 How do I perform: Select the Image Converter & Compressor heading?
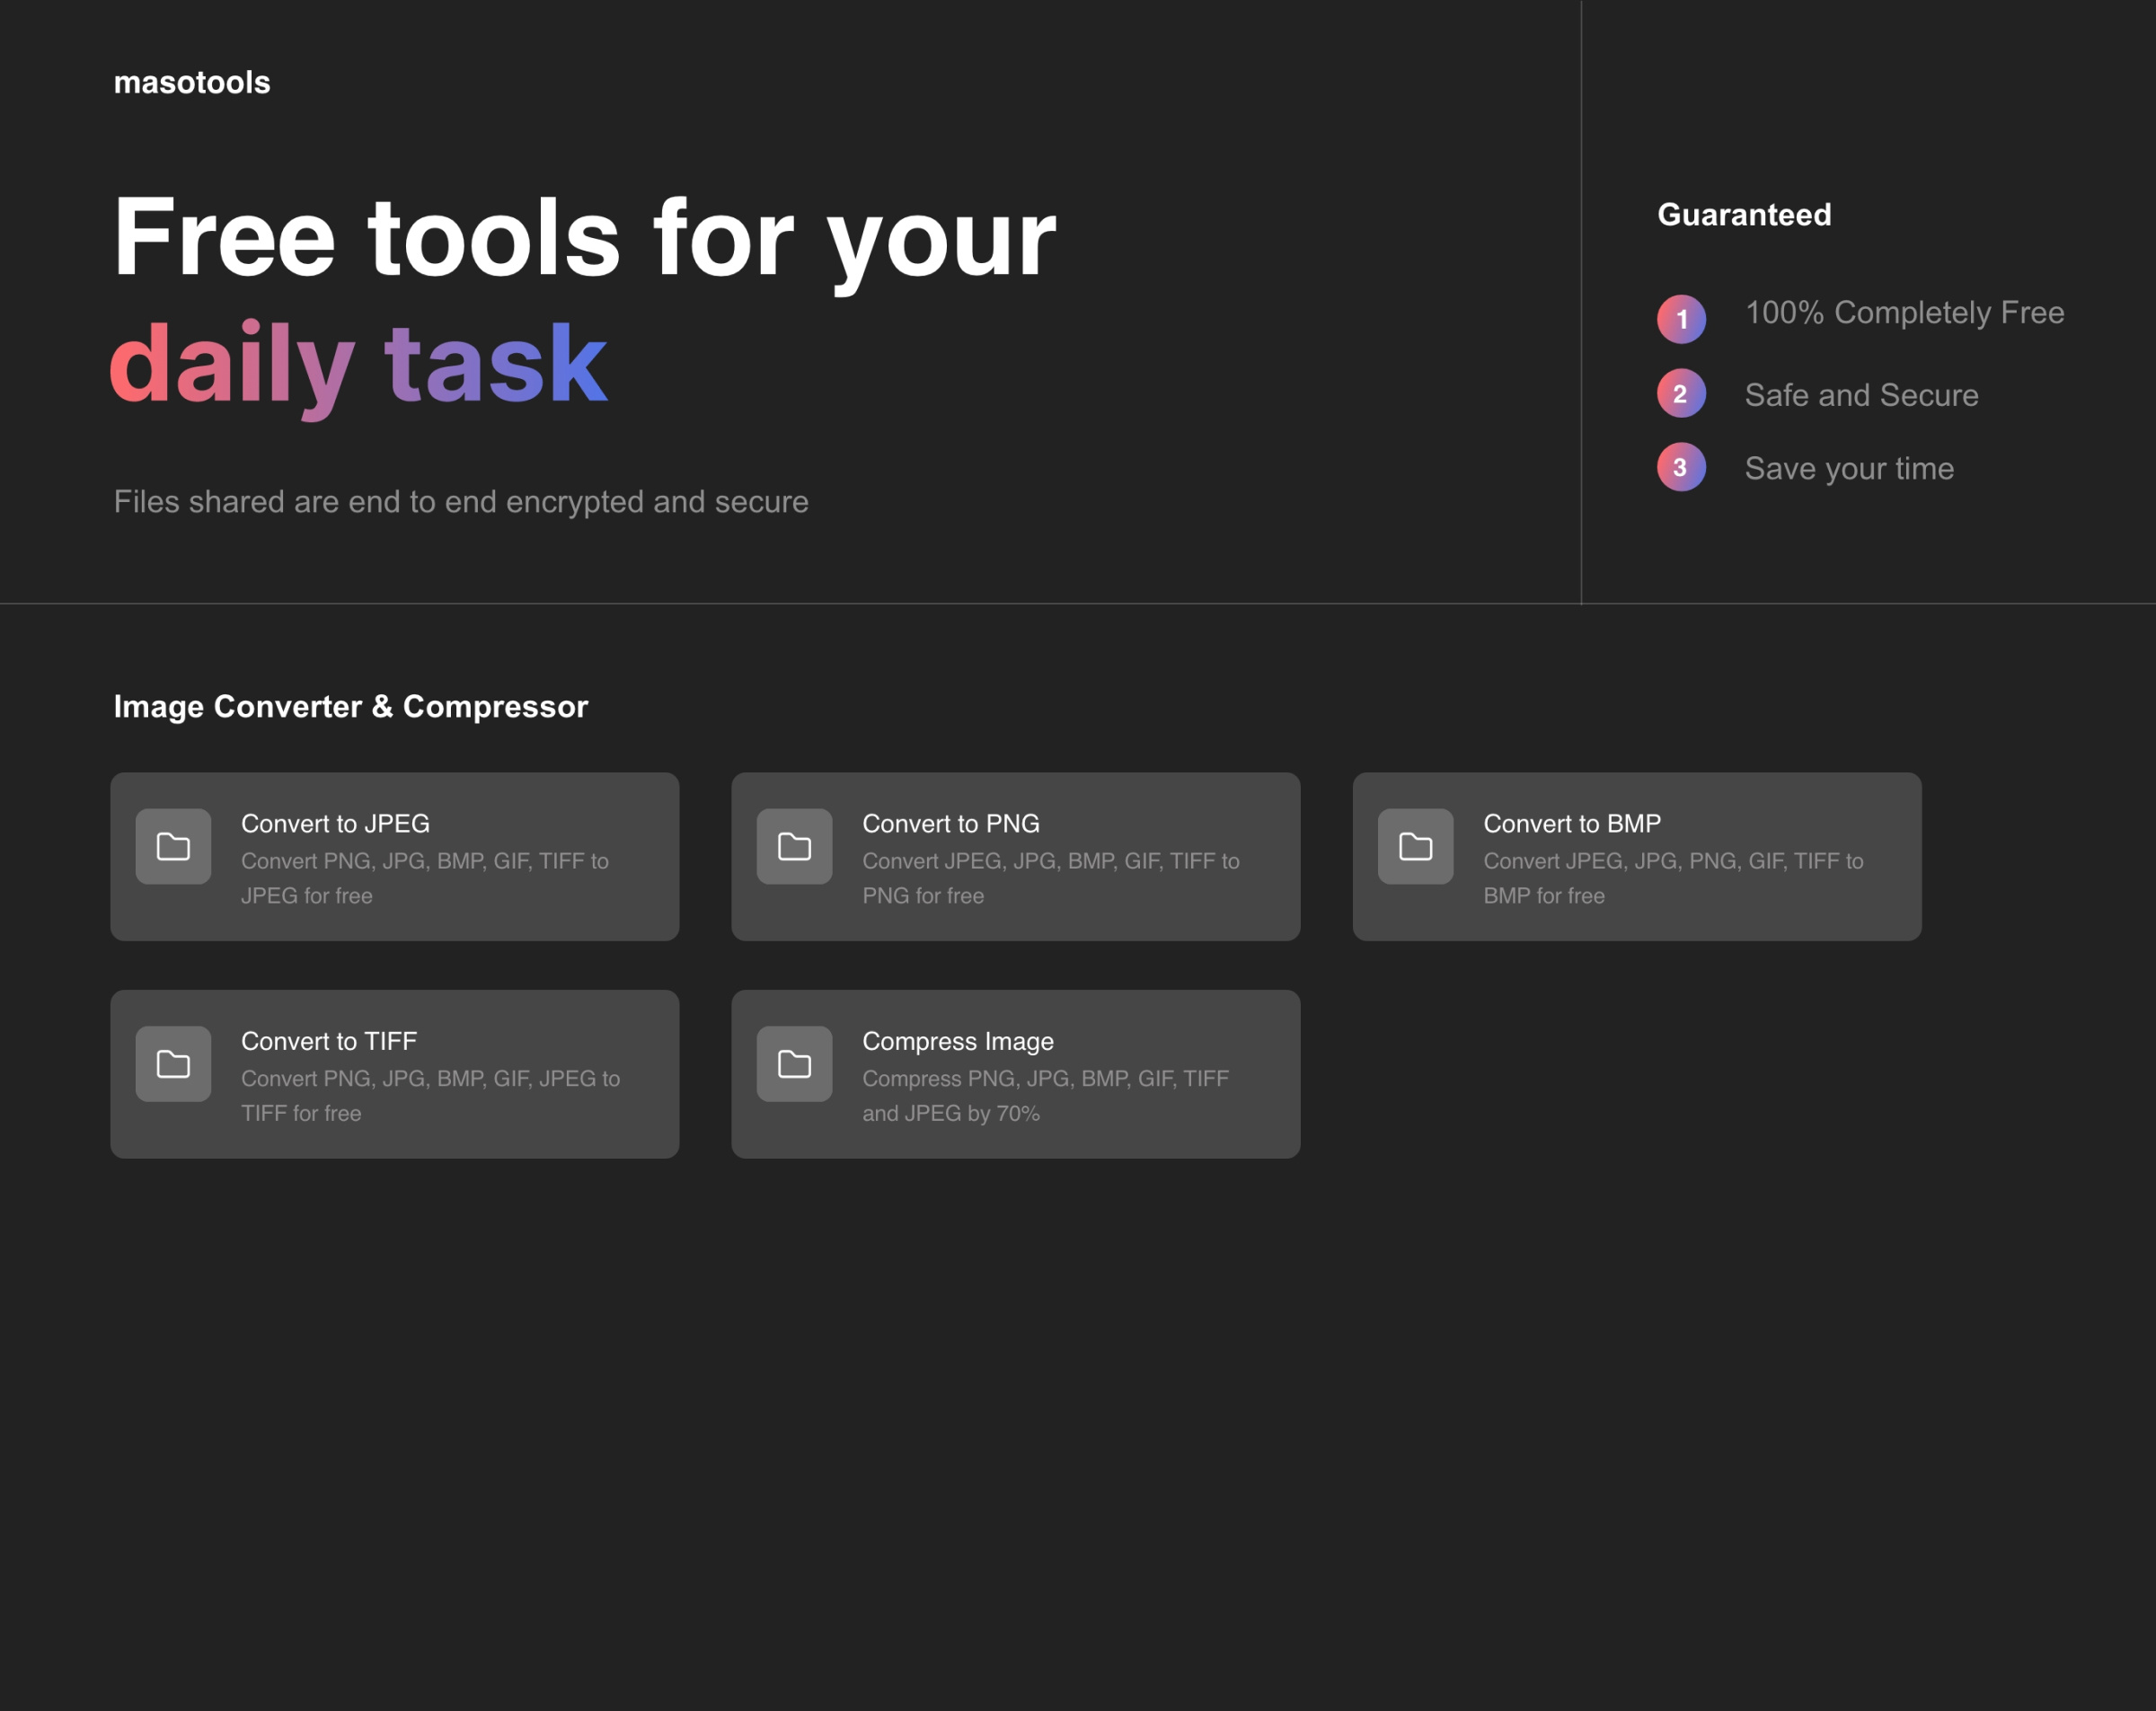pos(352,707)
